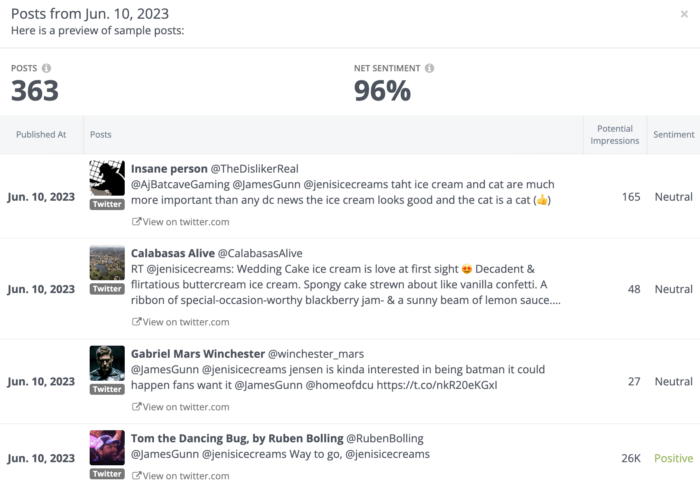Click the Calabasas Alive profile avatar
700x491 pixels.
107,262
